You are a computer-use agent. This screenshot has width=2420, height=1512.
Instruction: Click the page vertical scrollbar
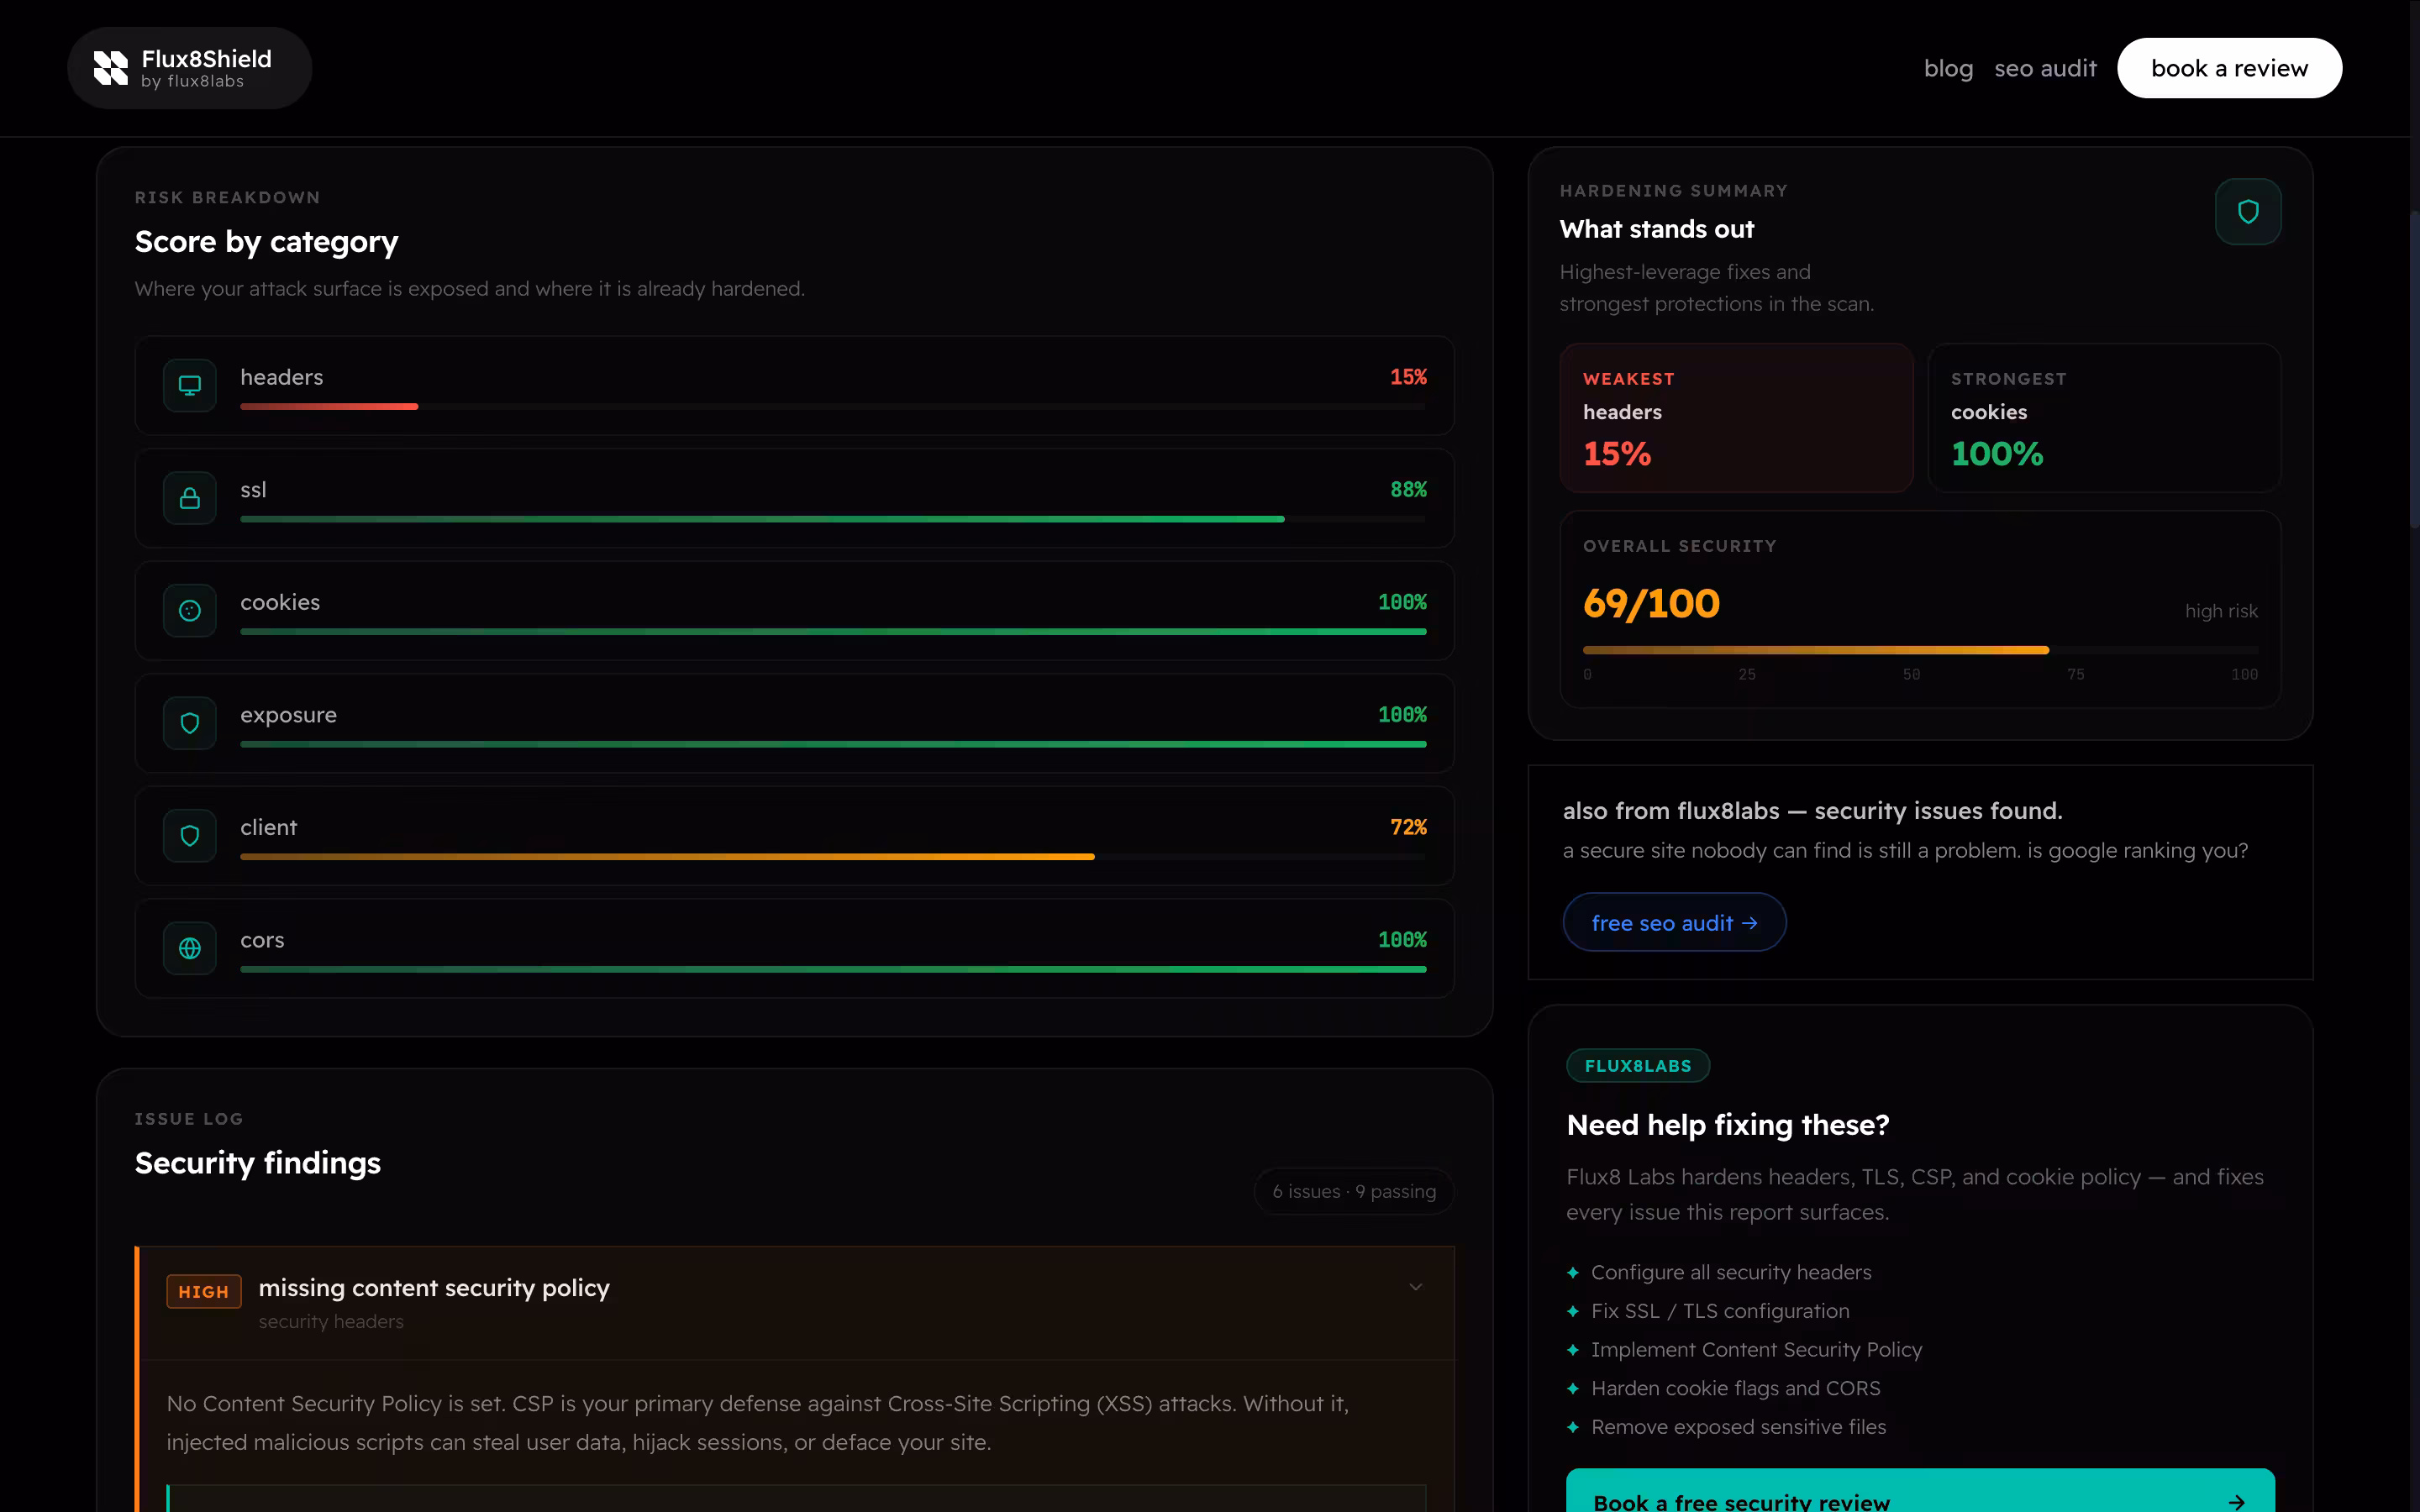(x=2414, y=370)
